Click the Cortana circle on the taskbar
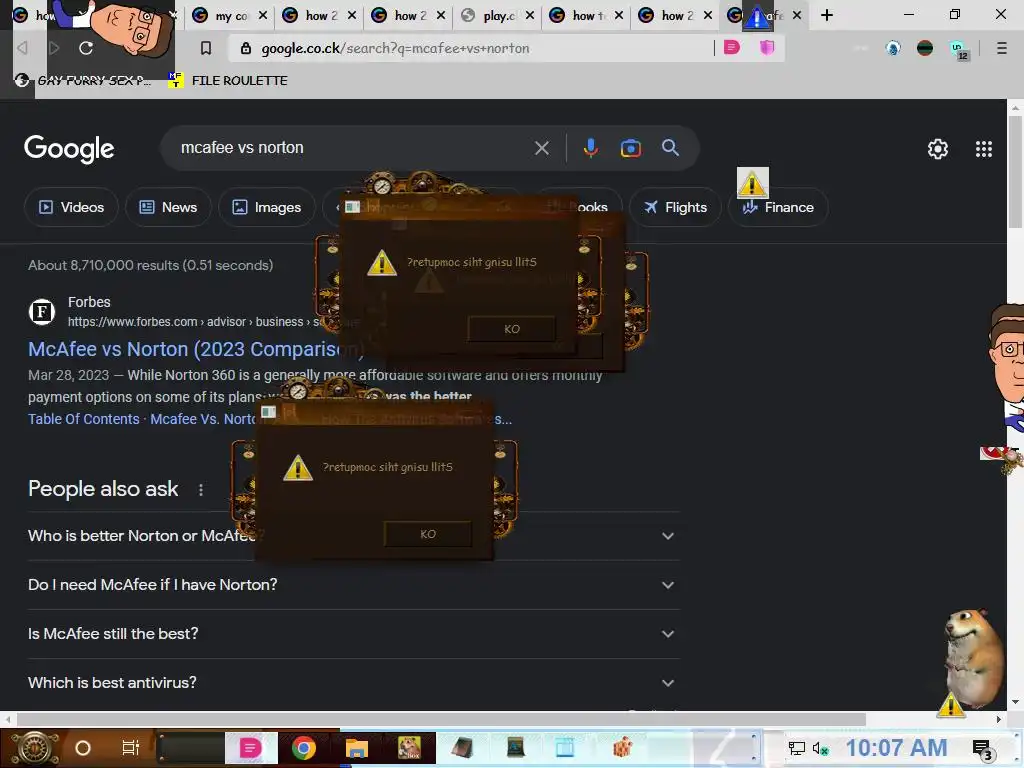Image resolution: width=1024 pixels, height=768 pixels. [x=82, y=748]
